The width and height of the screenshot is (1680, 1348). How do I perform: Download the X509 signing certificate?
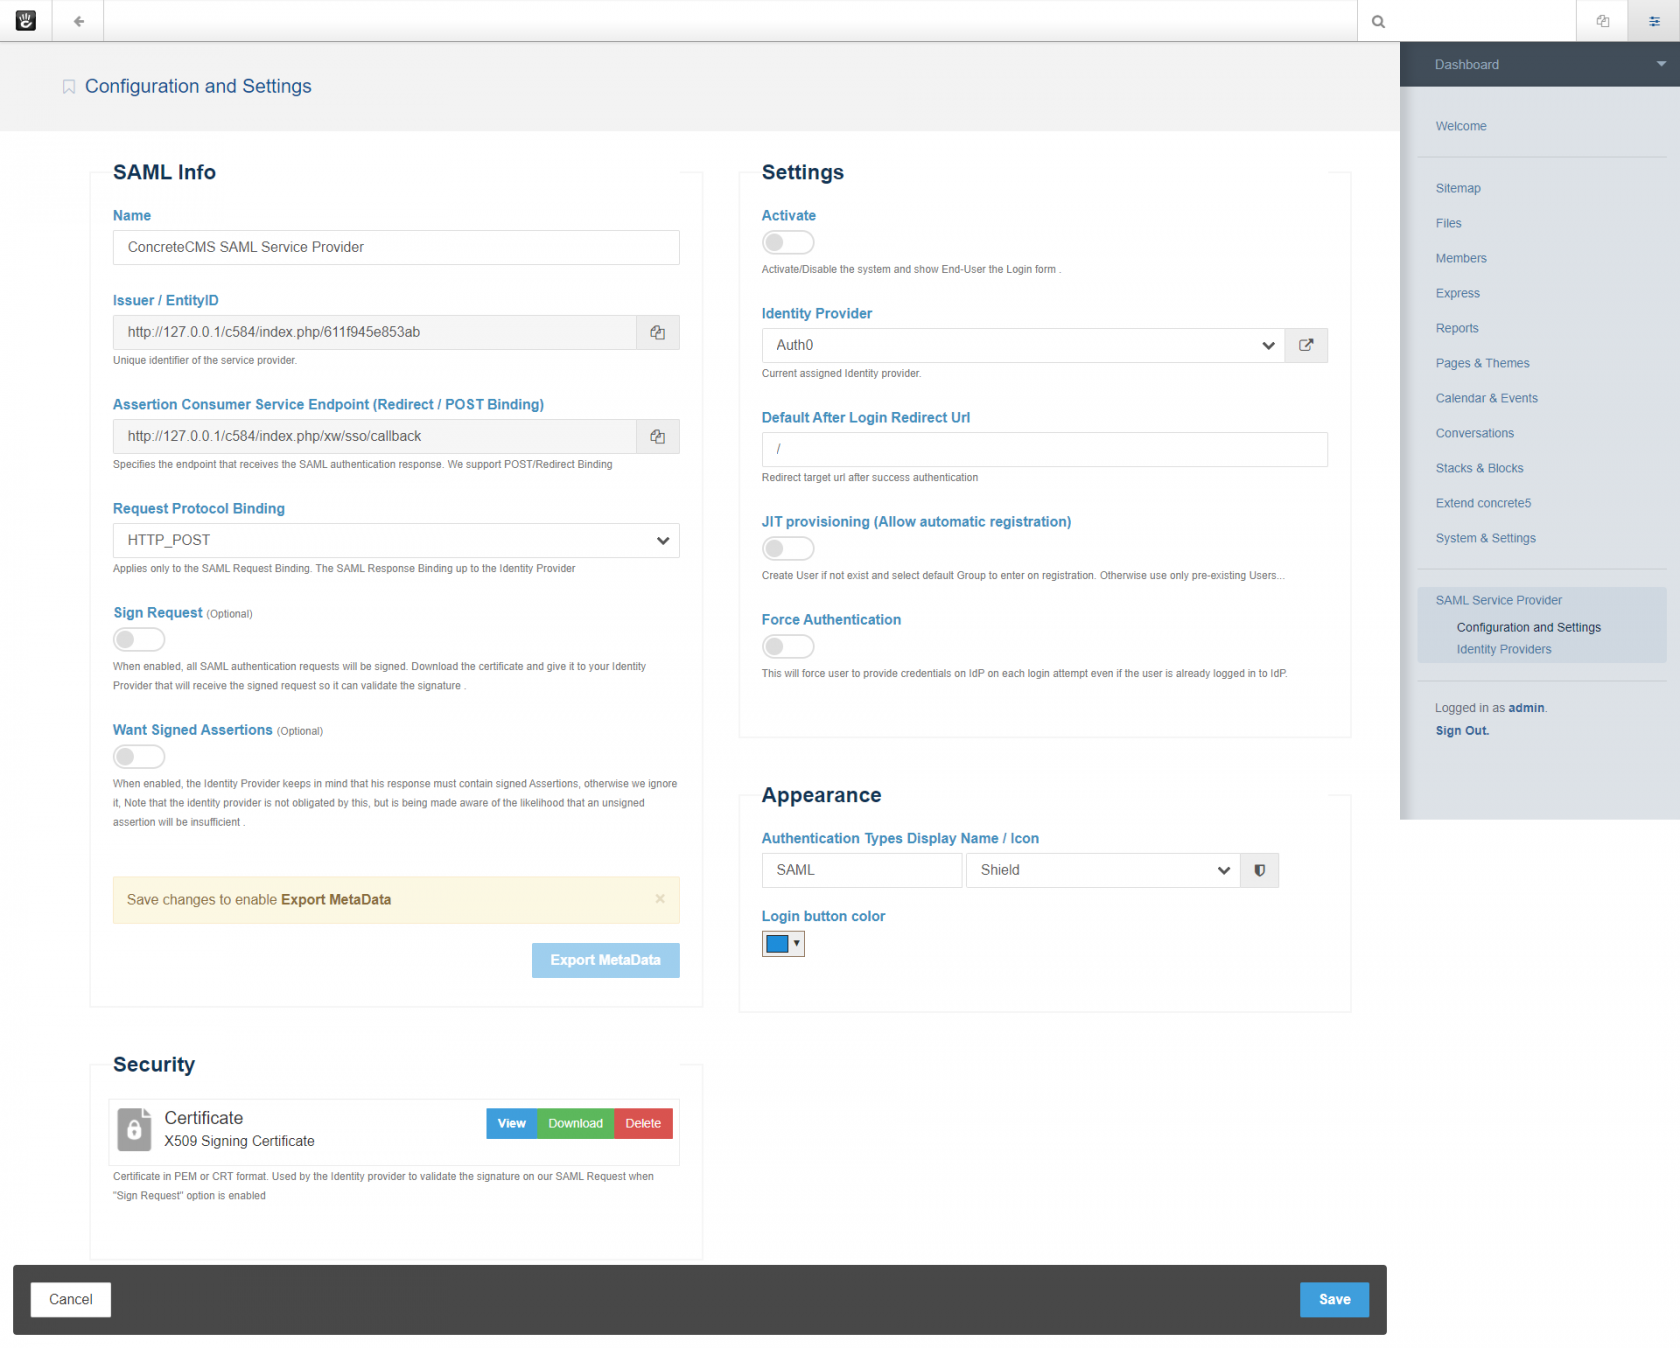[575, 1123]
